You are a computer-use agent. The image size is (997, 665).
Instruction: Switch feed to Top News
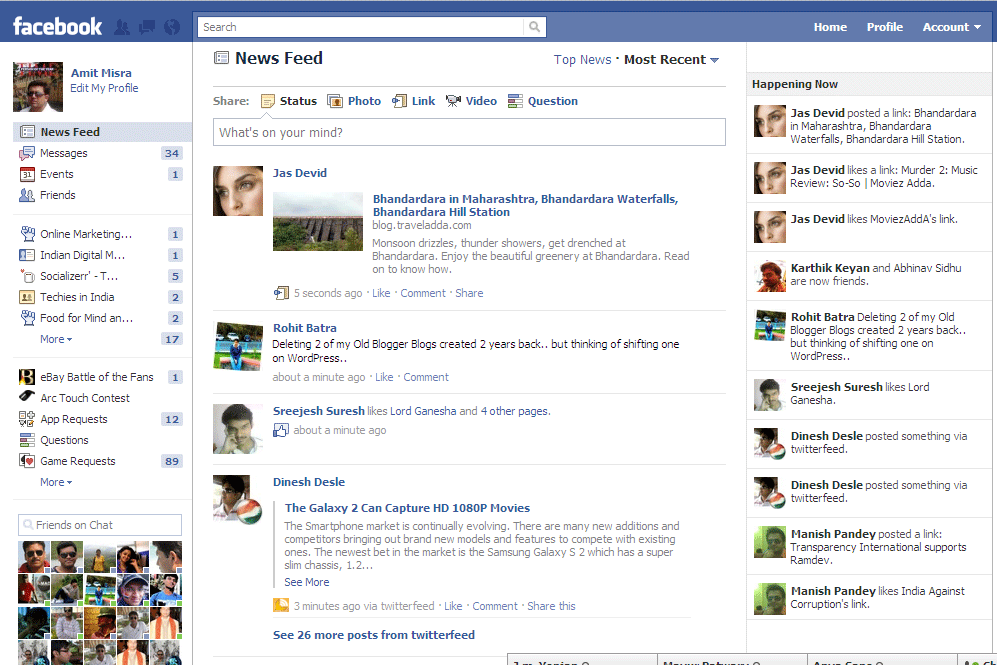click(582, 60)
